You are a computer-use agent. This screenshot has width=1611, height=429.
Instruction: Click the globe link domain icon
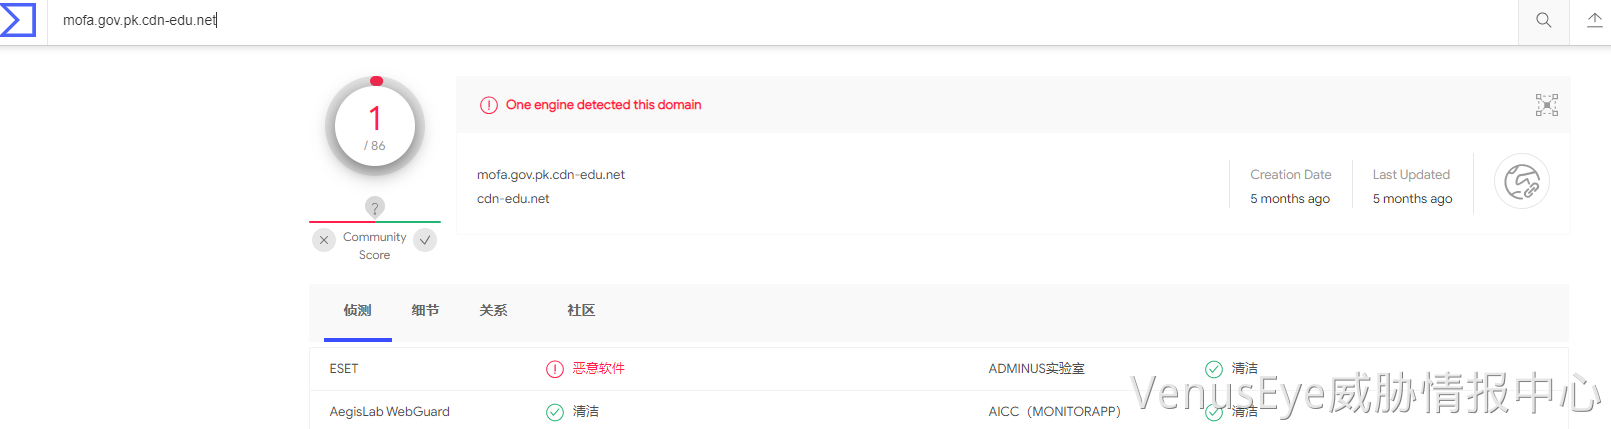[1521, 182]
